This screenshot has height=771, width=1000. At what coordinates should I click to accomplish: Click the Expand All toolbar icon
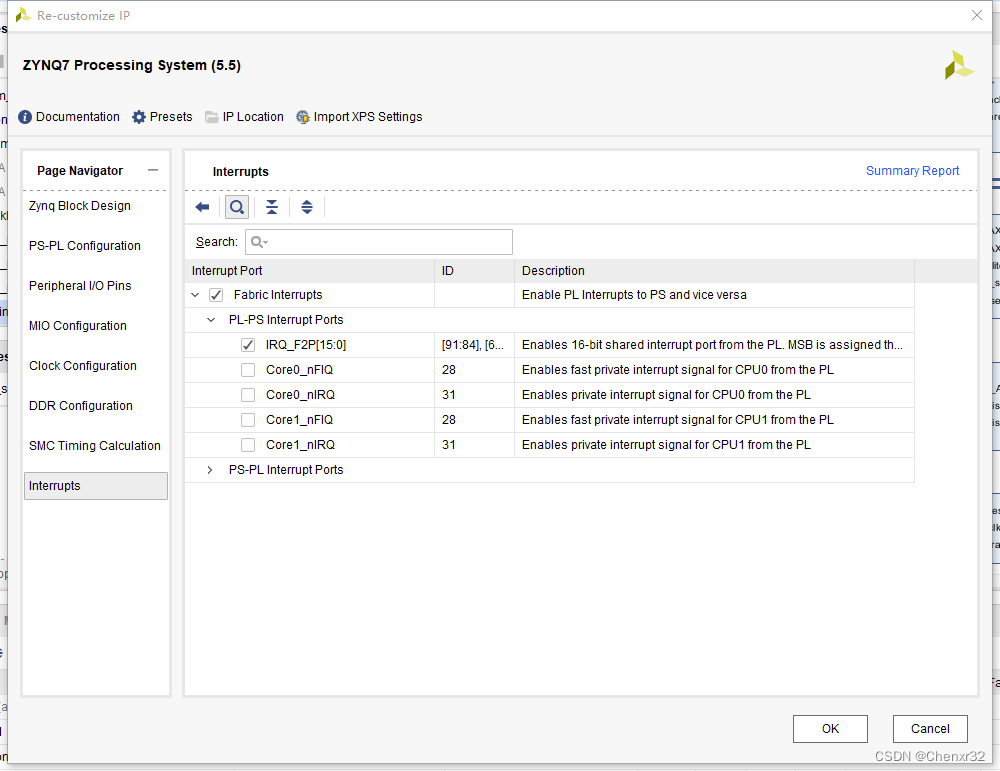[307, 207]
